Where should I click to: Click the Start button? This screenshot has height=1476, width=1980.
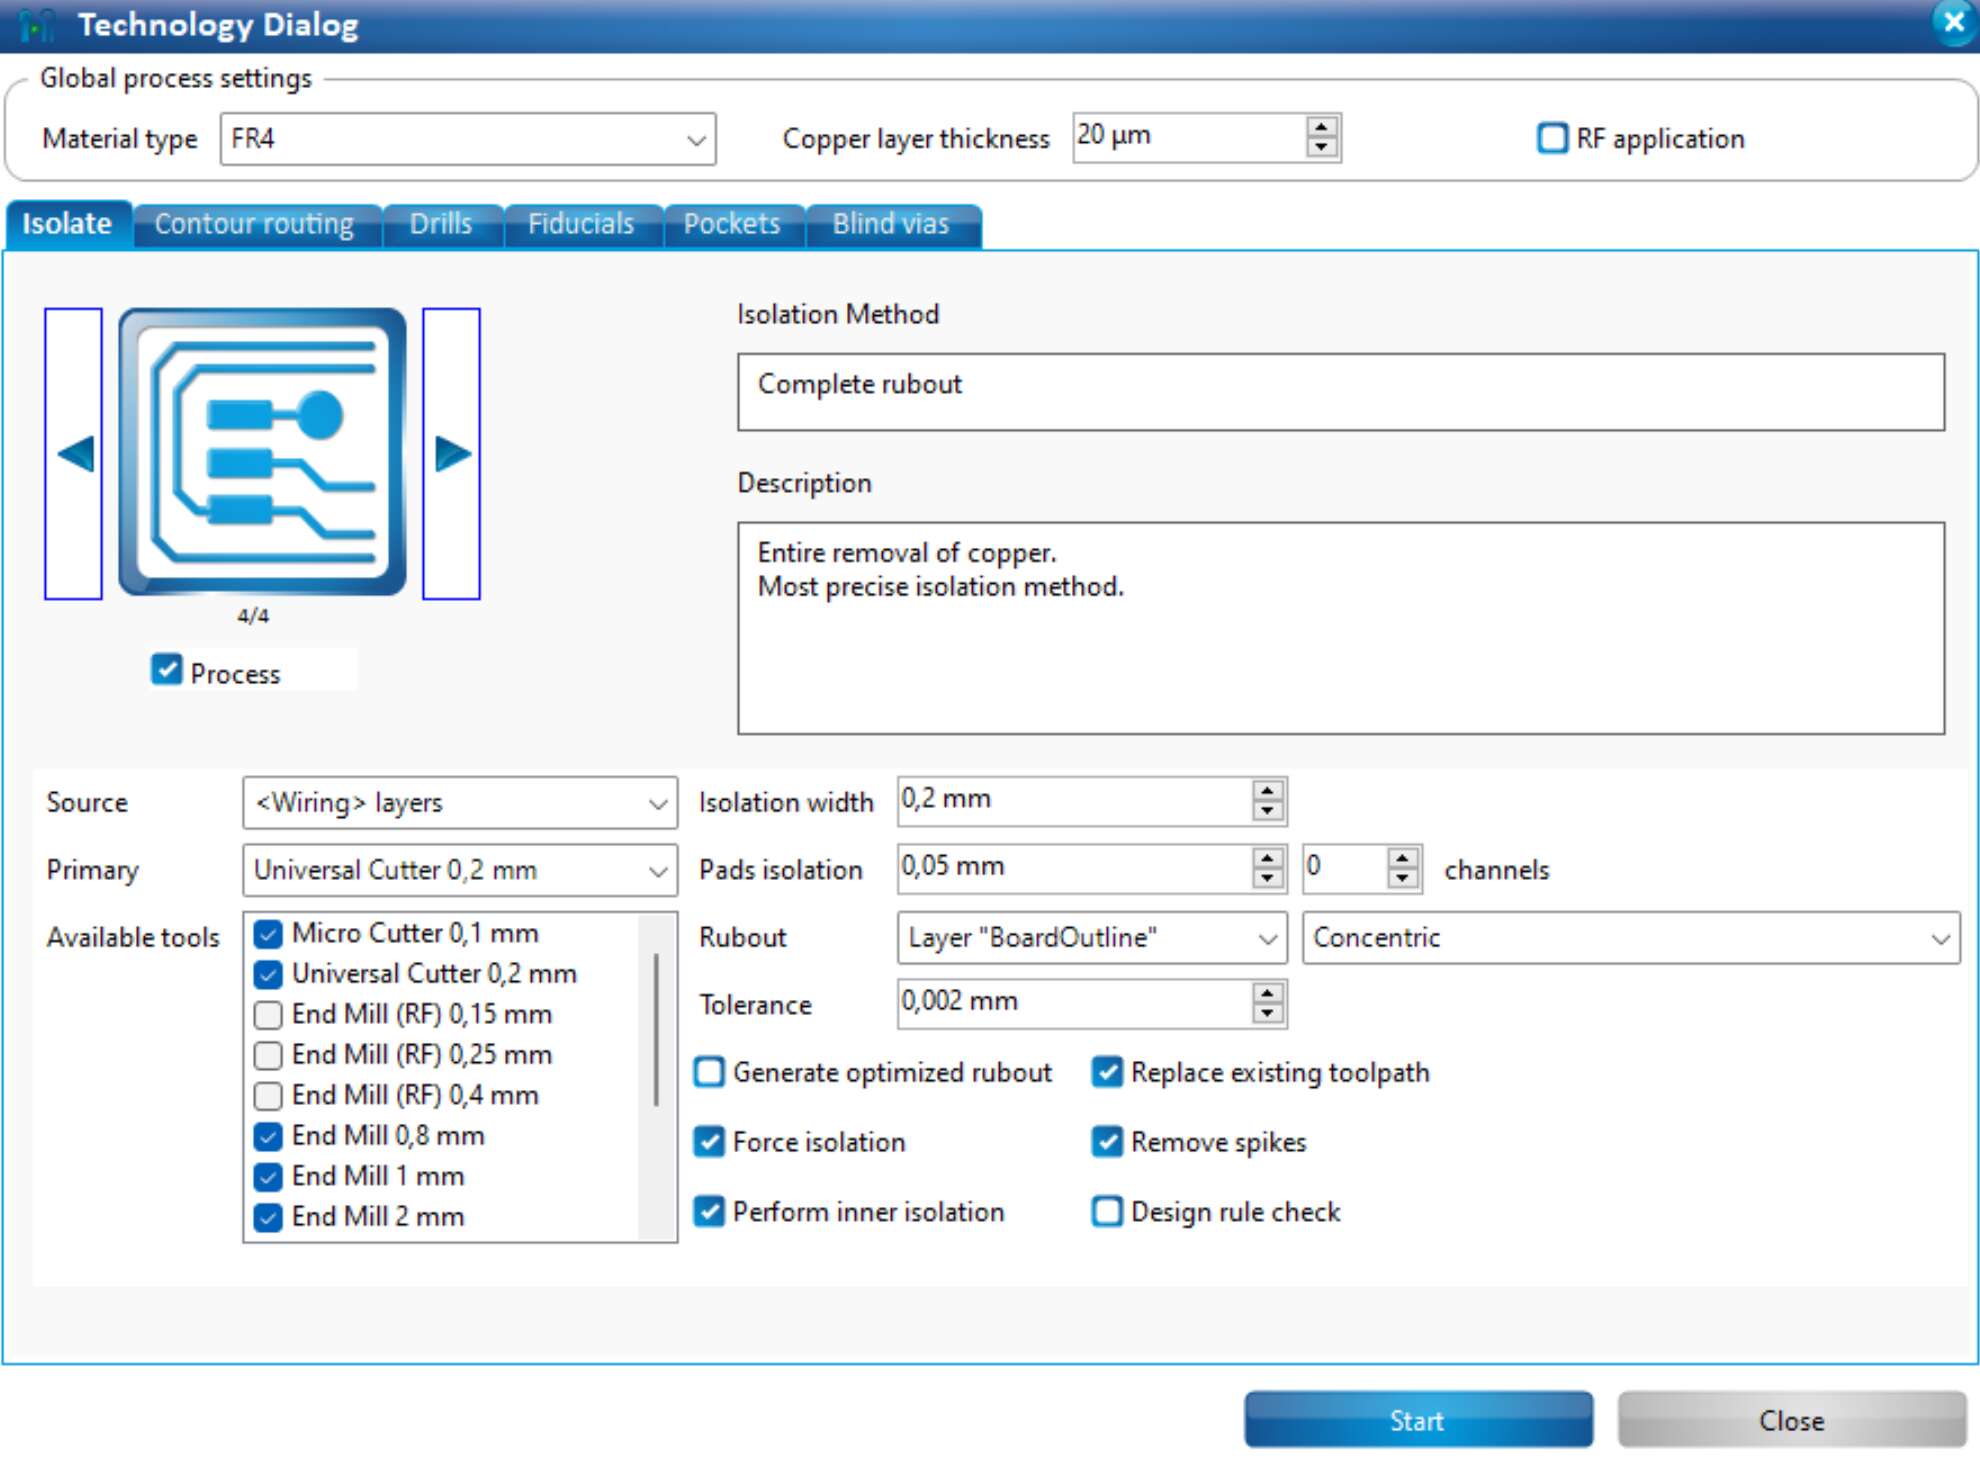pyautogui.click(x=1417, y=1419)
